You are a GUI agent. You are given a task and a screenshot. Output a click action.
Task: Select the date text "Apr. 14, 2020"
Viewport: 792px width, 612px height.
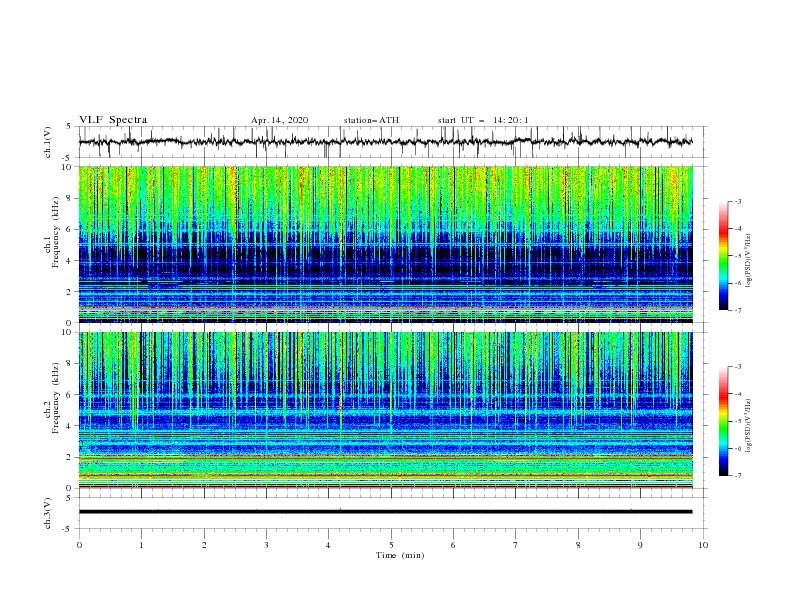coord(279,120)
